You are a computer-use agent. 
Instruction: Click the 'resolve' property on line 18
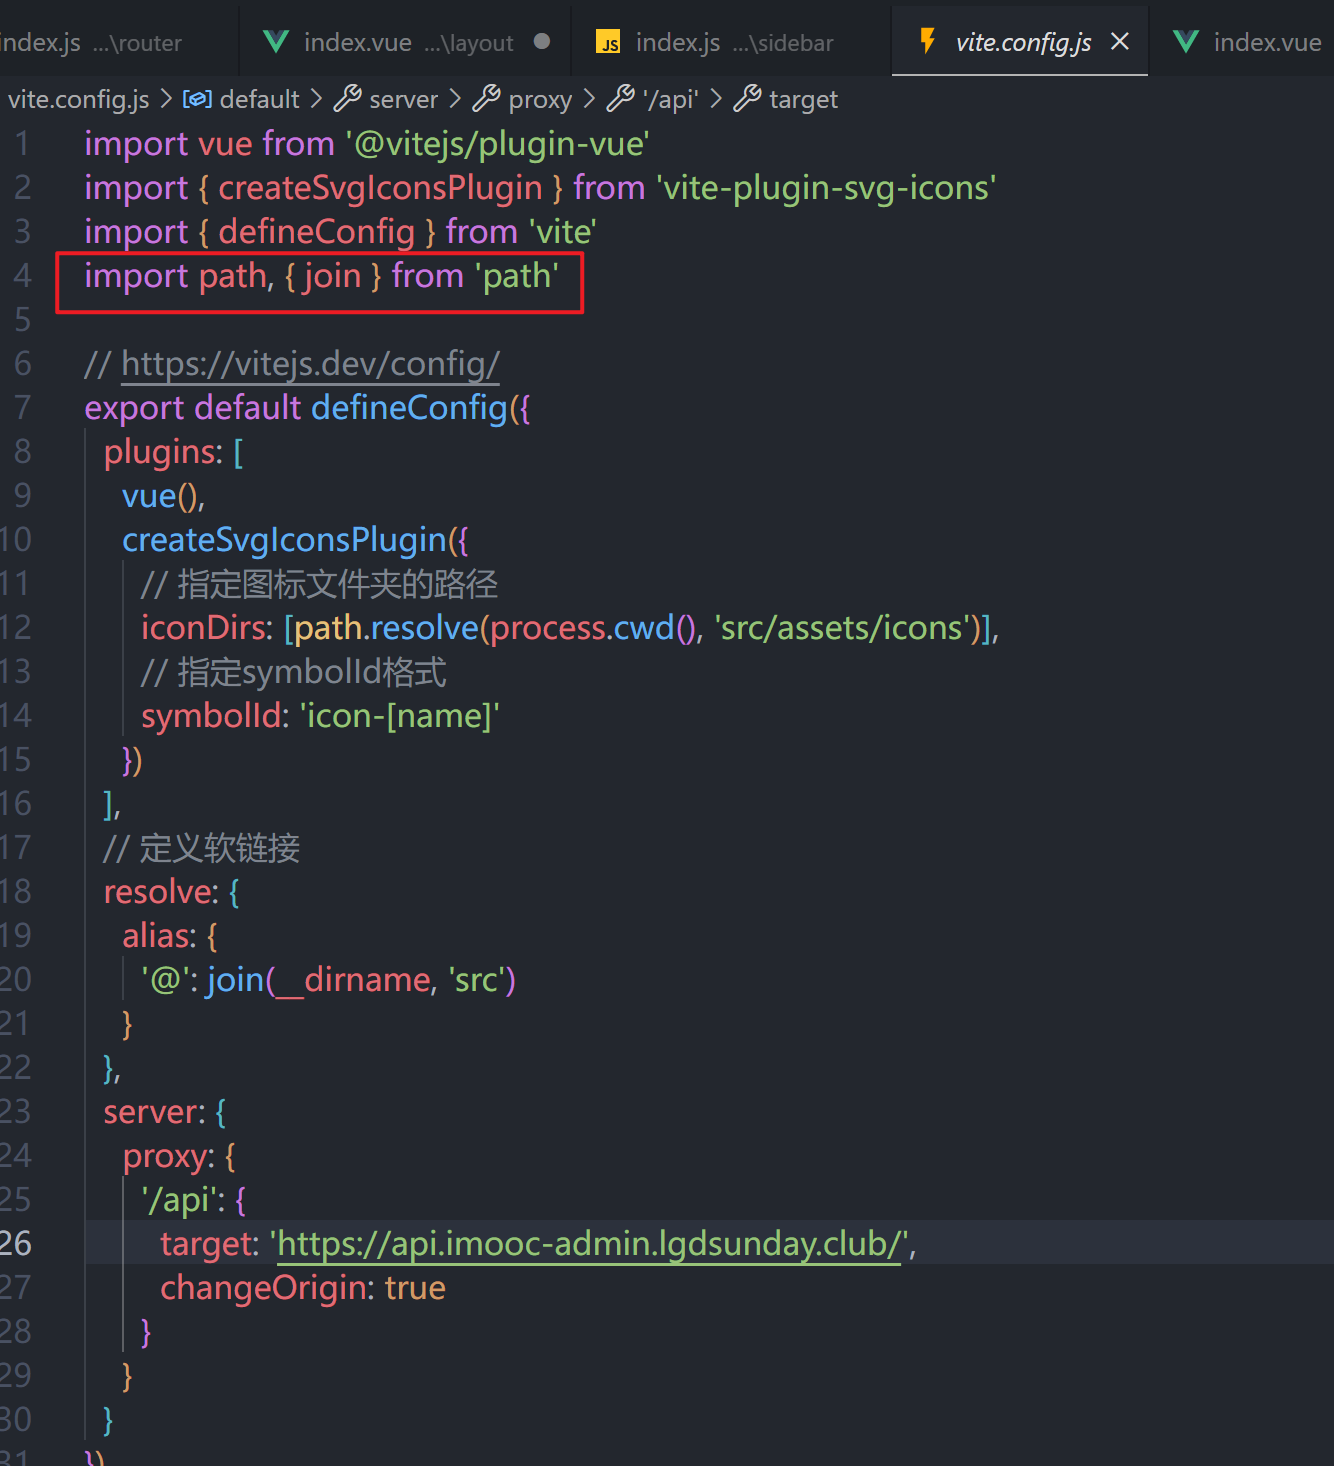coord(156,892)
